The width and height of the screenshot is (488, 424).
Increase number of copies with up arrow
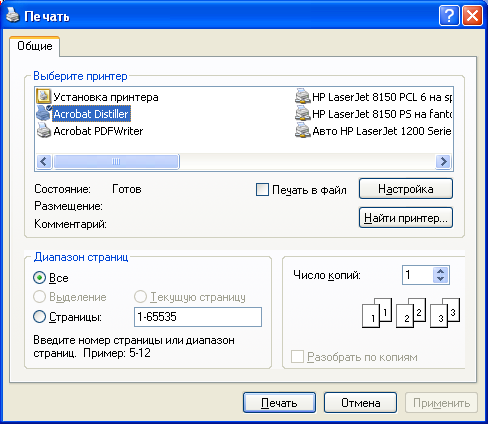(440, 271)
